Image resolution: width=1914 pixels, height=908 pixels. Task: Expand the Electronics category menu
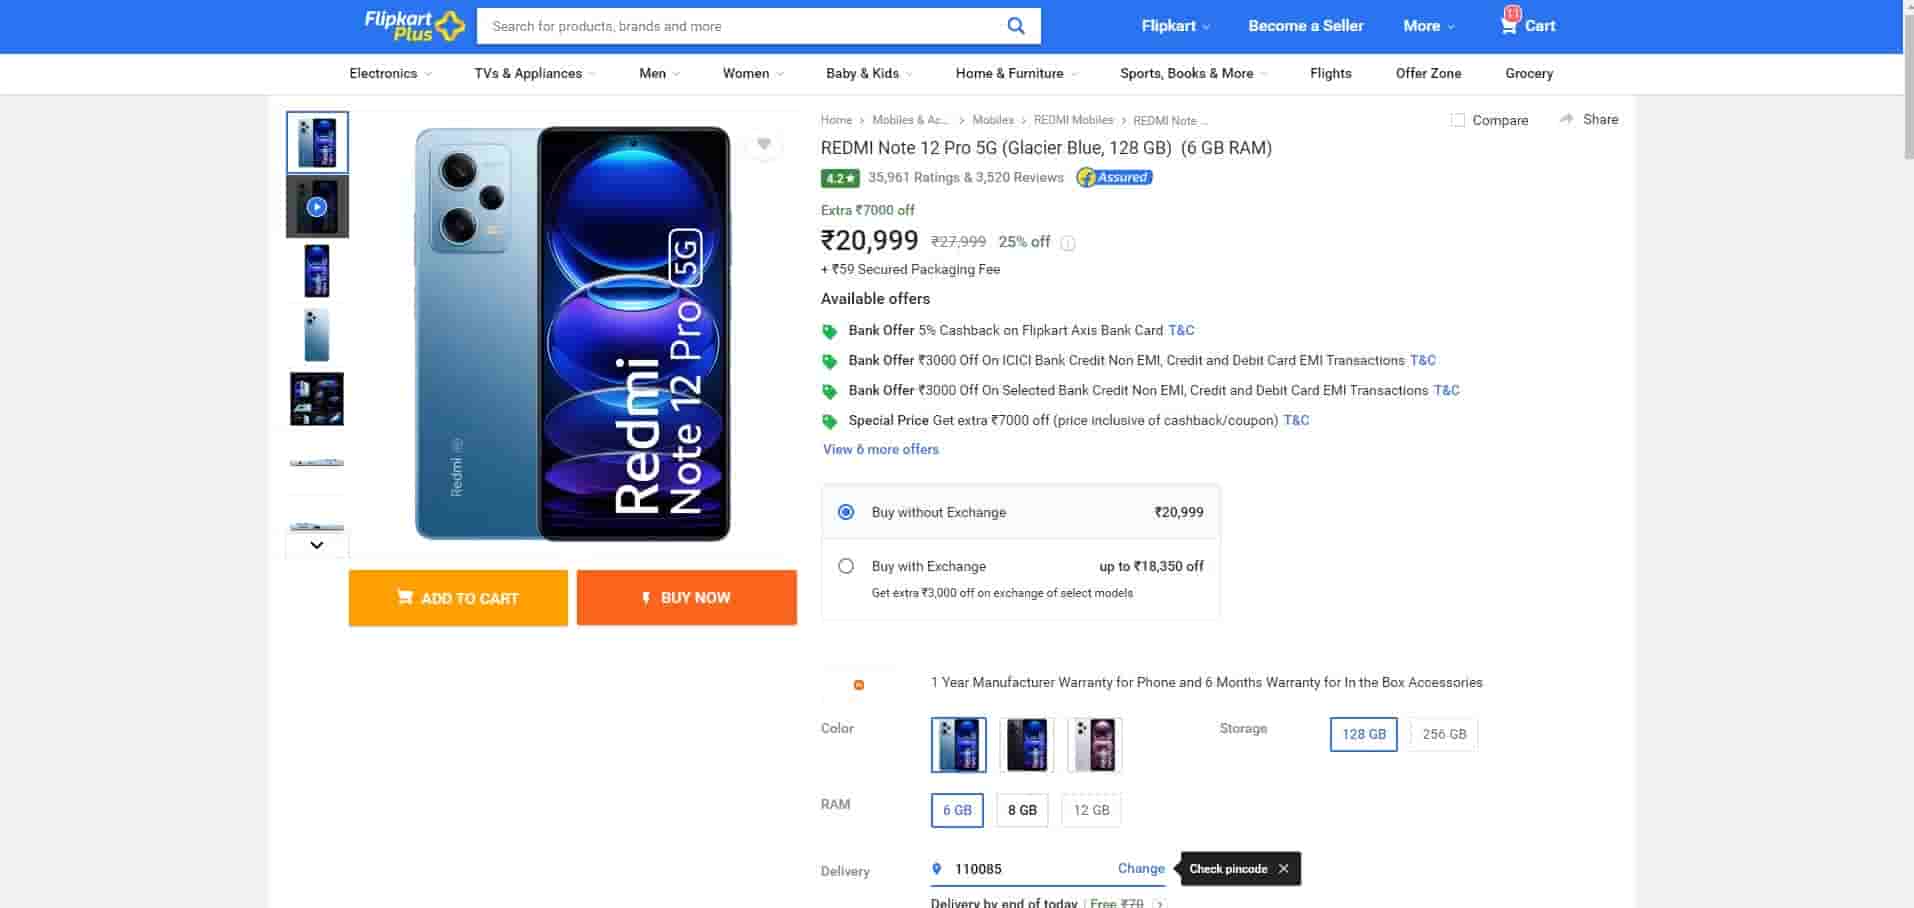pos(390,73)
